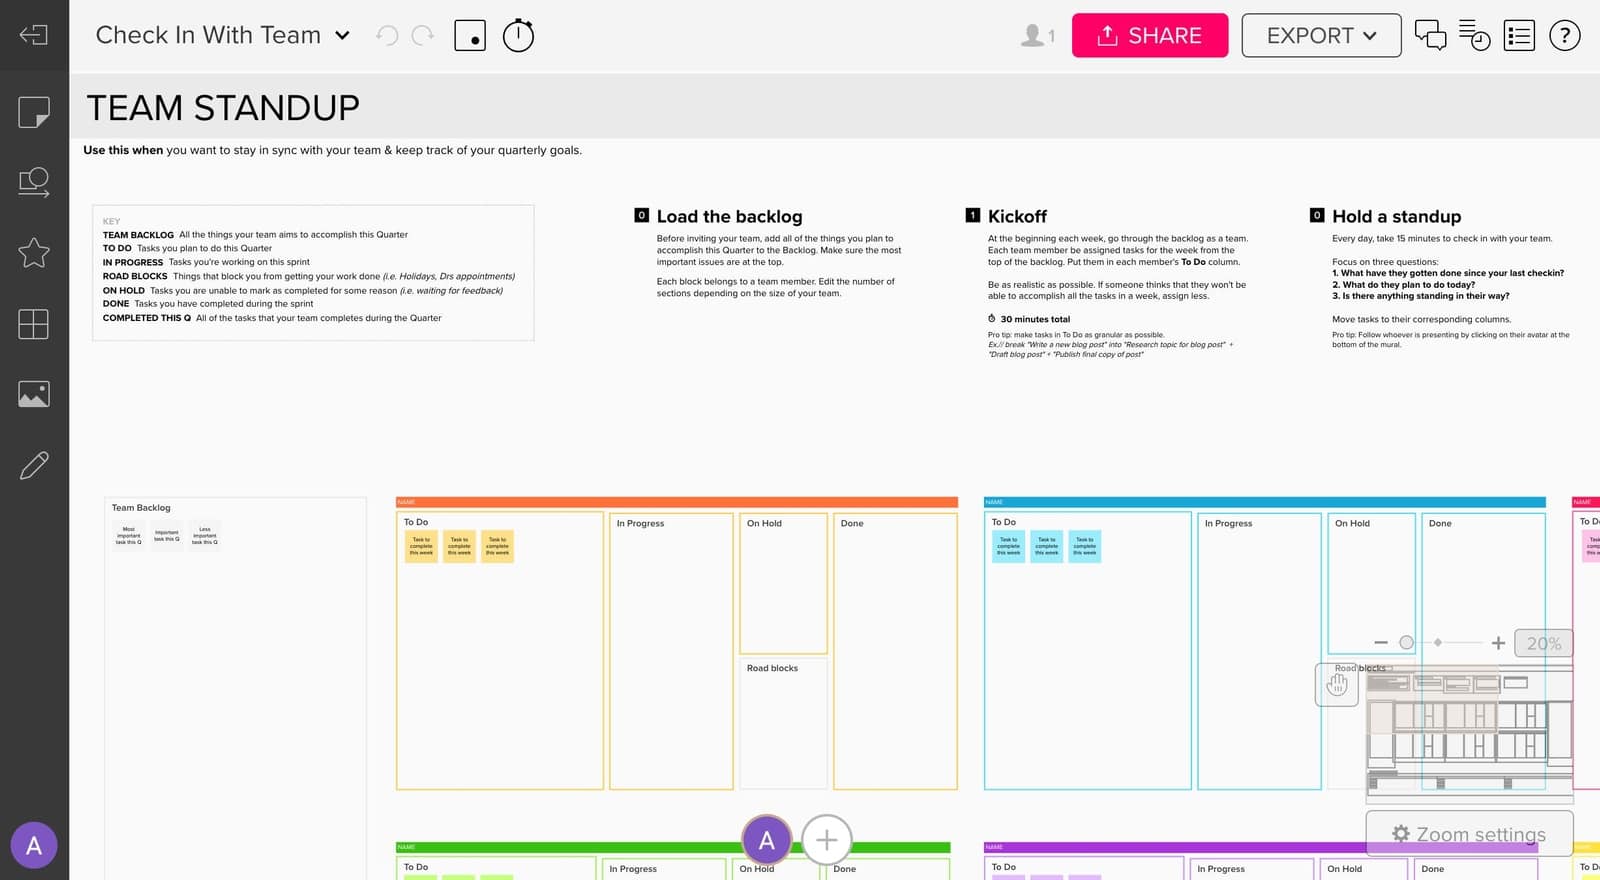
Task: Open the Check In With Team title dropdown
Action: pyautogui.click(x=342, y=35)
